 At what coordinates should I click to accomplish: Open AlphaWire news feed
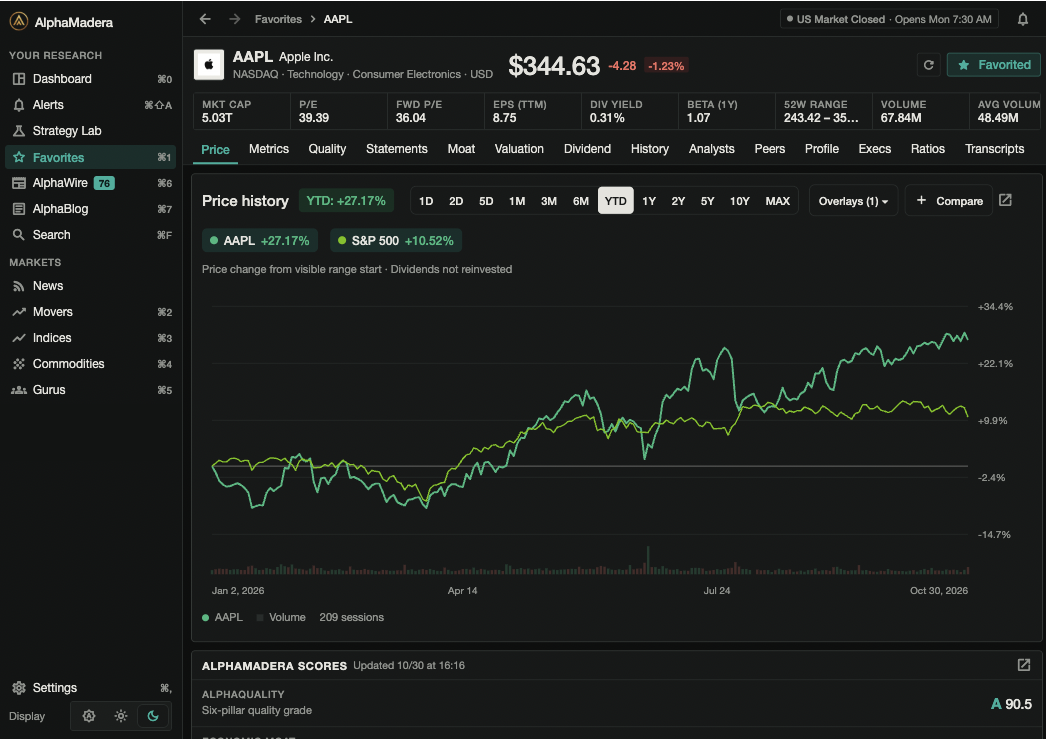91,183
